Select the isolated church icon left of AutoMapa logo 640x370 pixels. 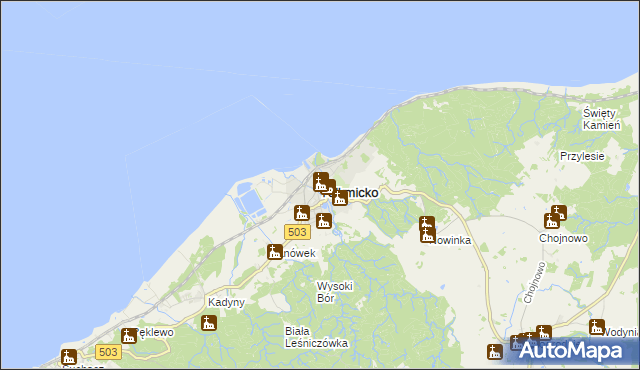click(495, 352)
